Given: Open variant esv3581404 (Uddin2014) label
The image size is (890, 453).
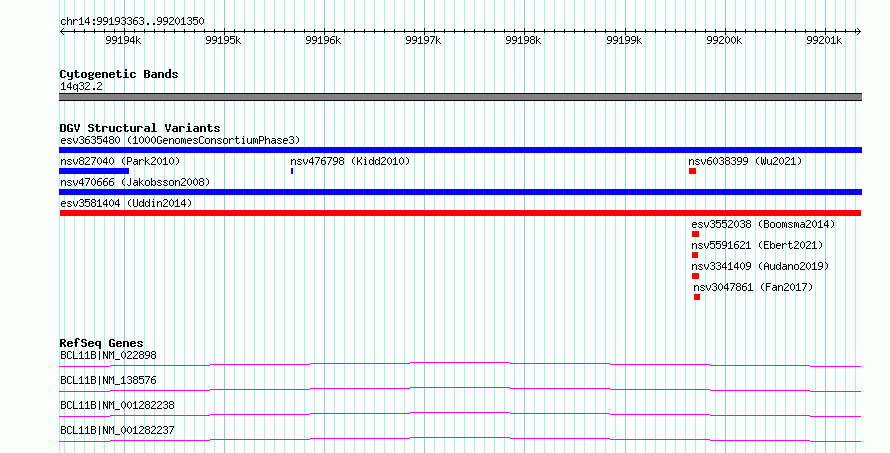Looking at the screenshot, I should (126, 203).
